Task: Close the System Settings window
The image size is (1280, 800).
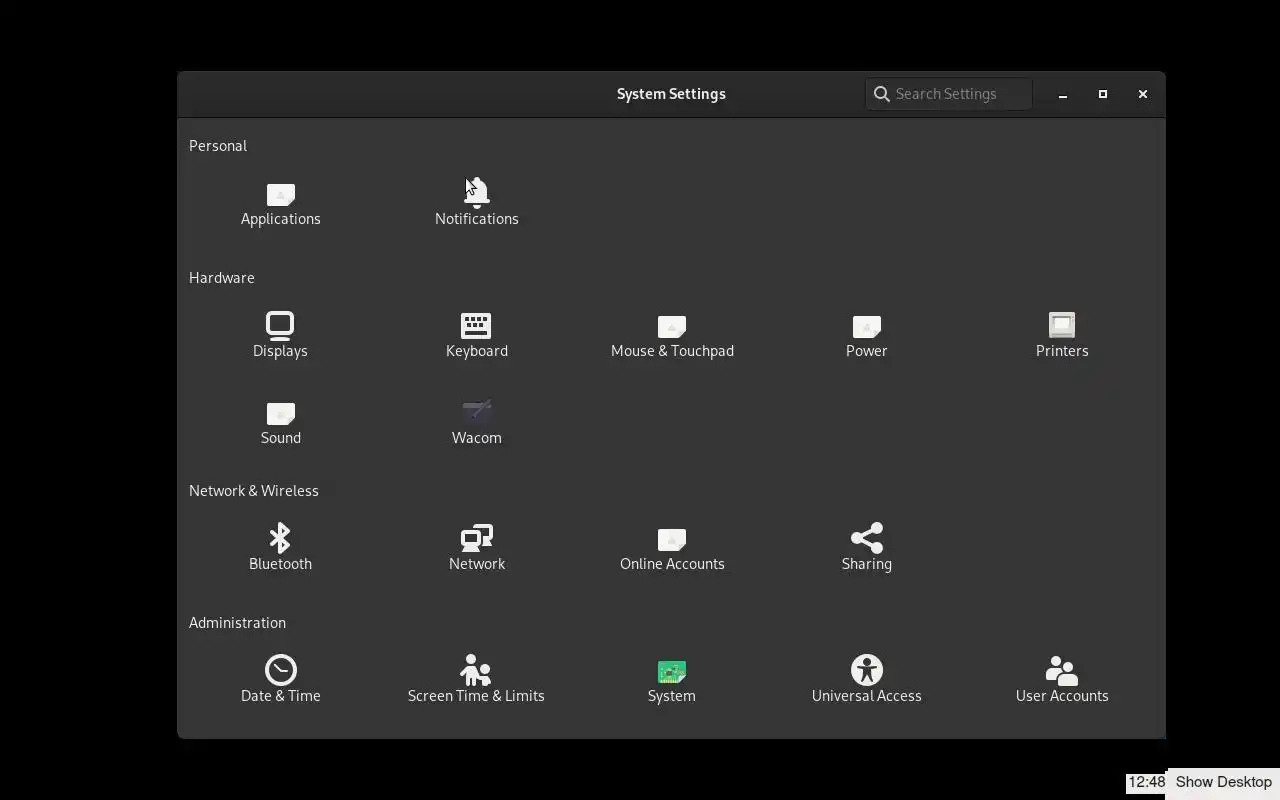Action: click(x=1143, y=94)
